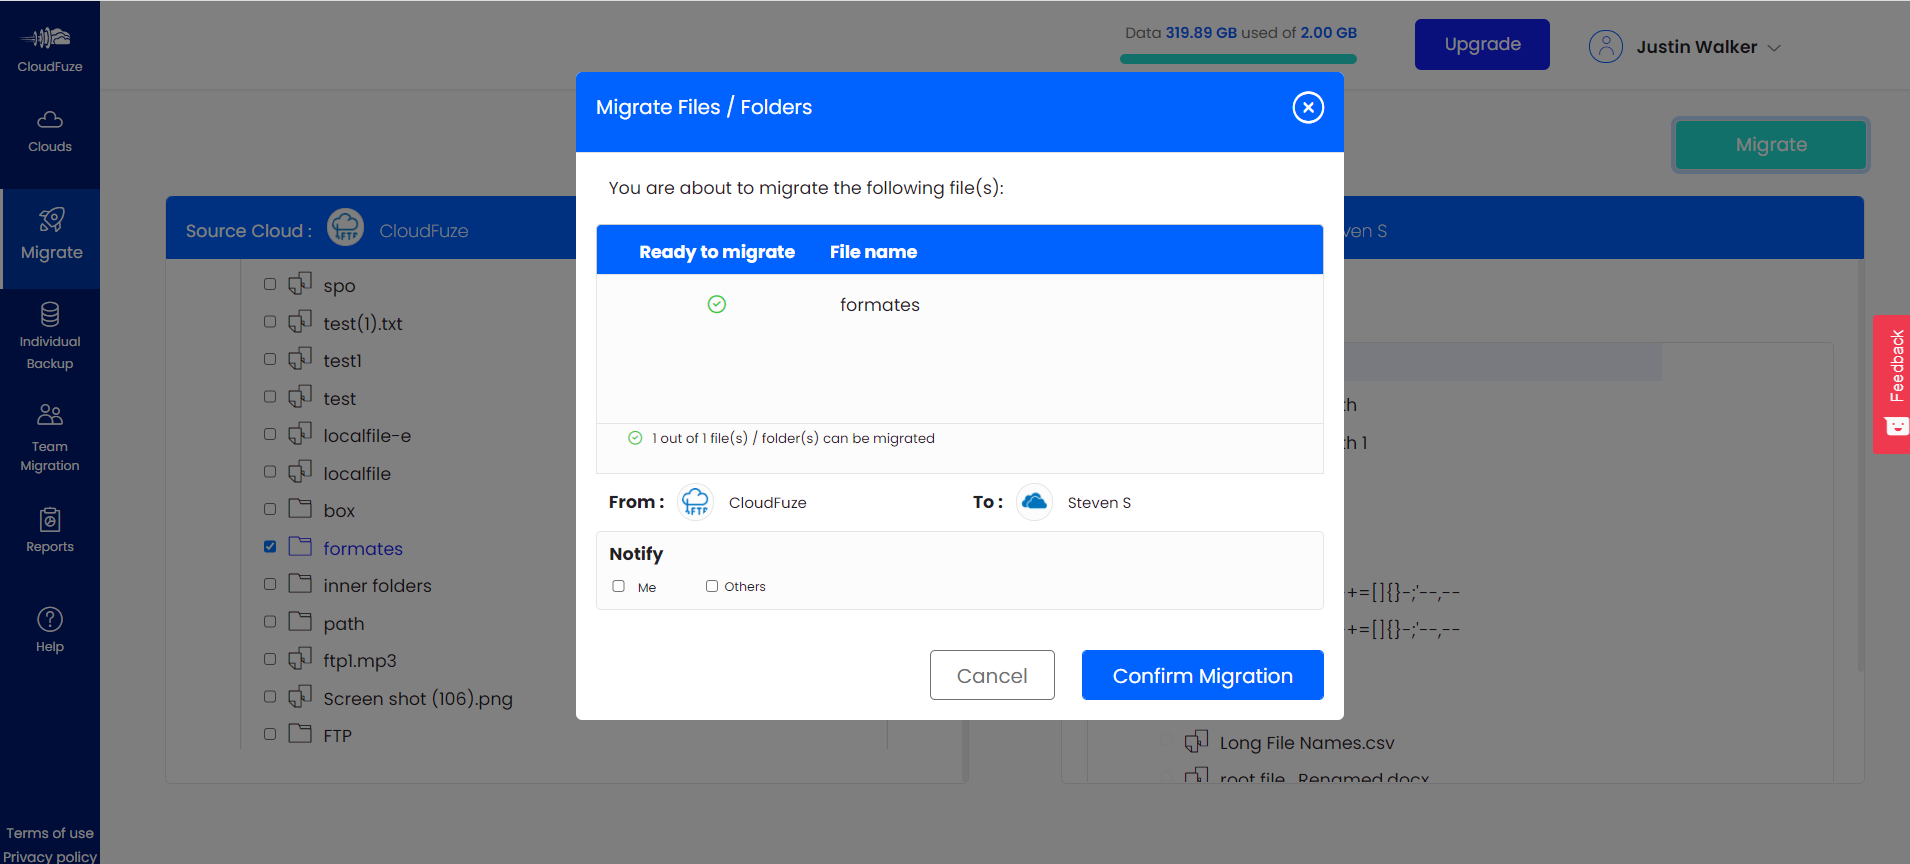Click the To Steven S cloud icon
Viewport: 1910px width, 864px height.
[x=1035, y=502]
